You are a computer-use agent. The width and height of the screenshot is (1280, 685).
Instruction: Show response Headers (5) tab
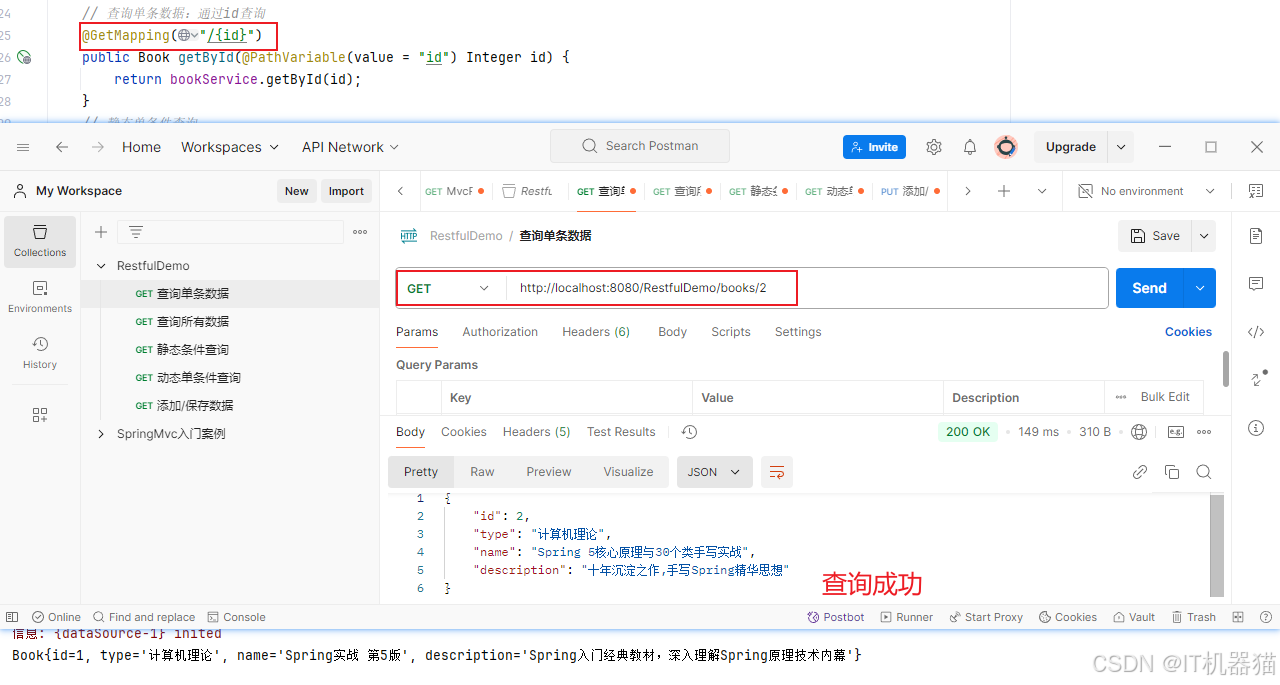tap(536, 432)
